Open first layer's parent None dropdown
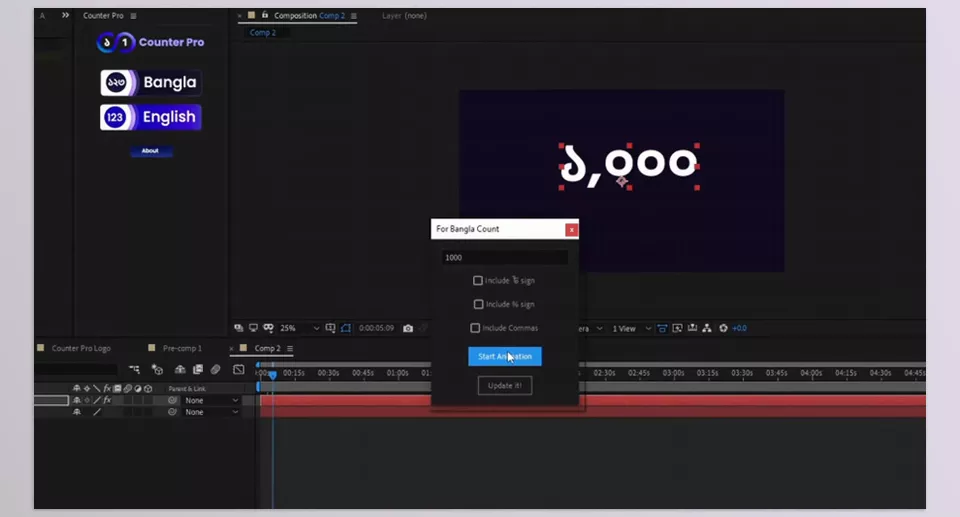Viewport: 960px width, 517px height. coord(212,401)
